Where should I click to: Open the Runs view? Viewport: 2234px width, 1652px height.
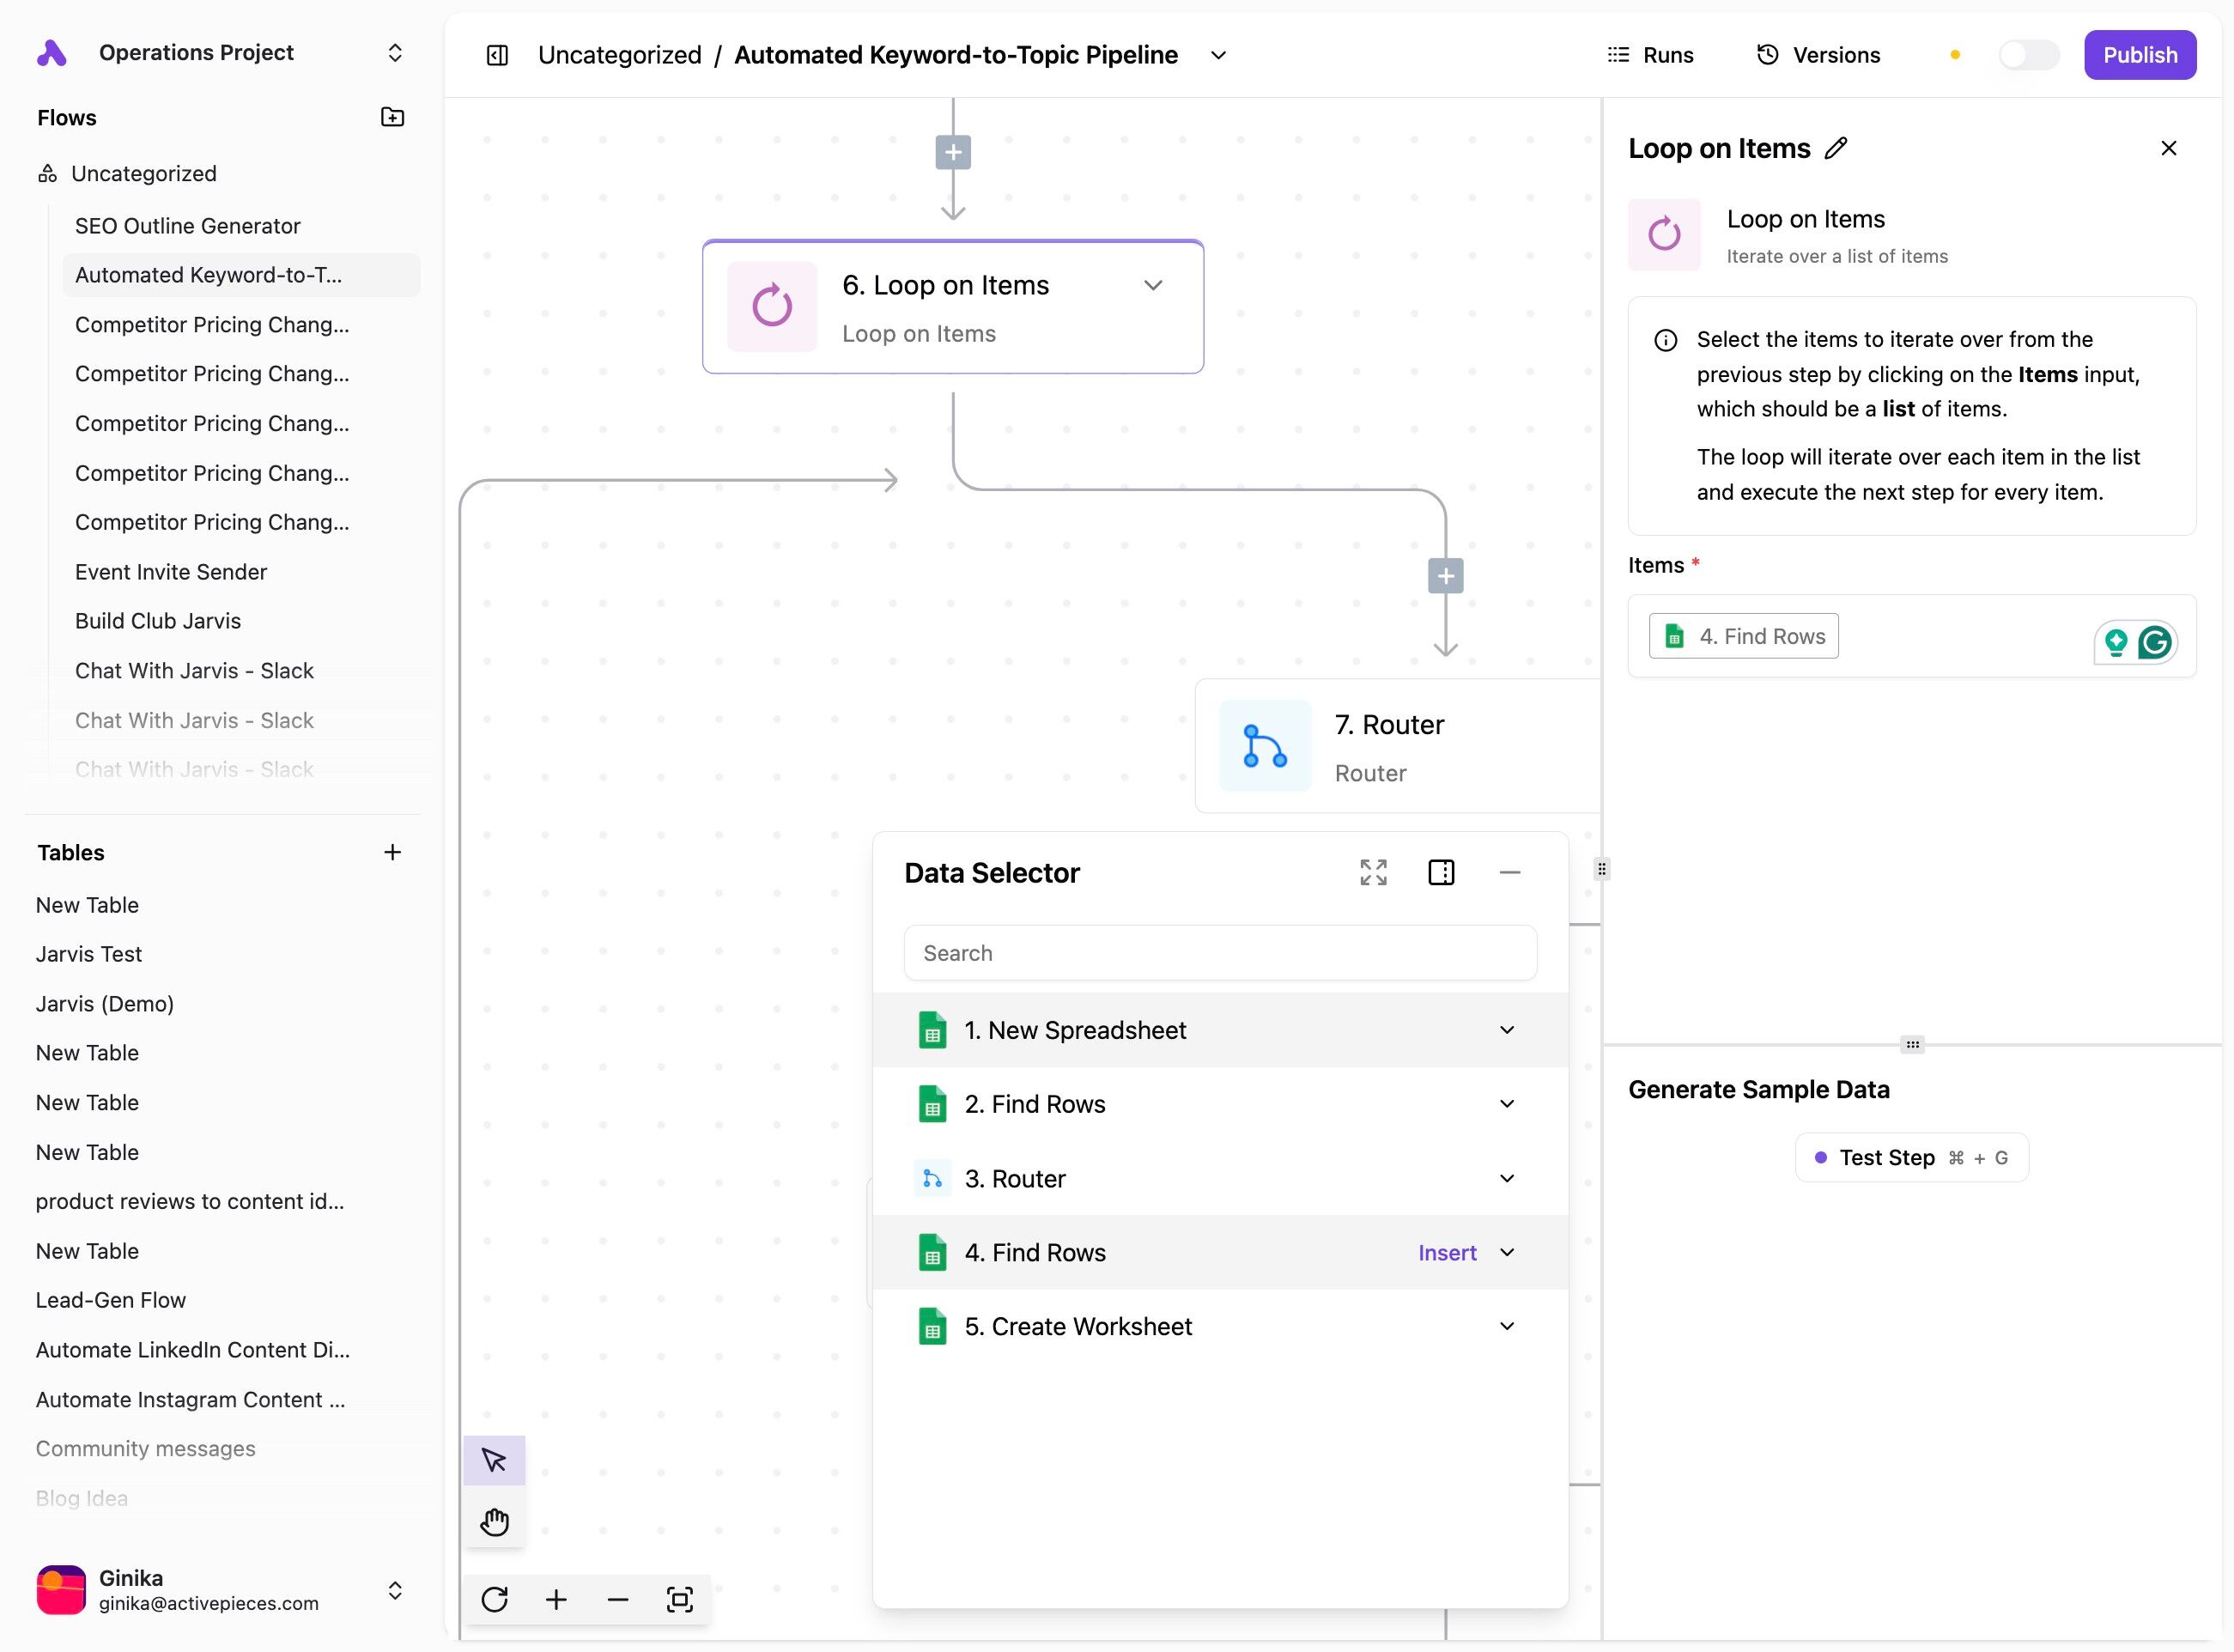pos(1650,55)
